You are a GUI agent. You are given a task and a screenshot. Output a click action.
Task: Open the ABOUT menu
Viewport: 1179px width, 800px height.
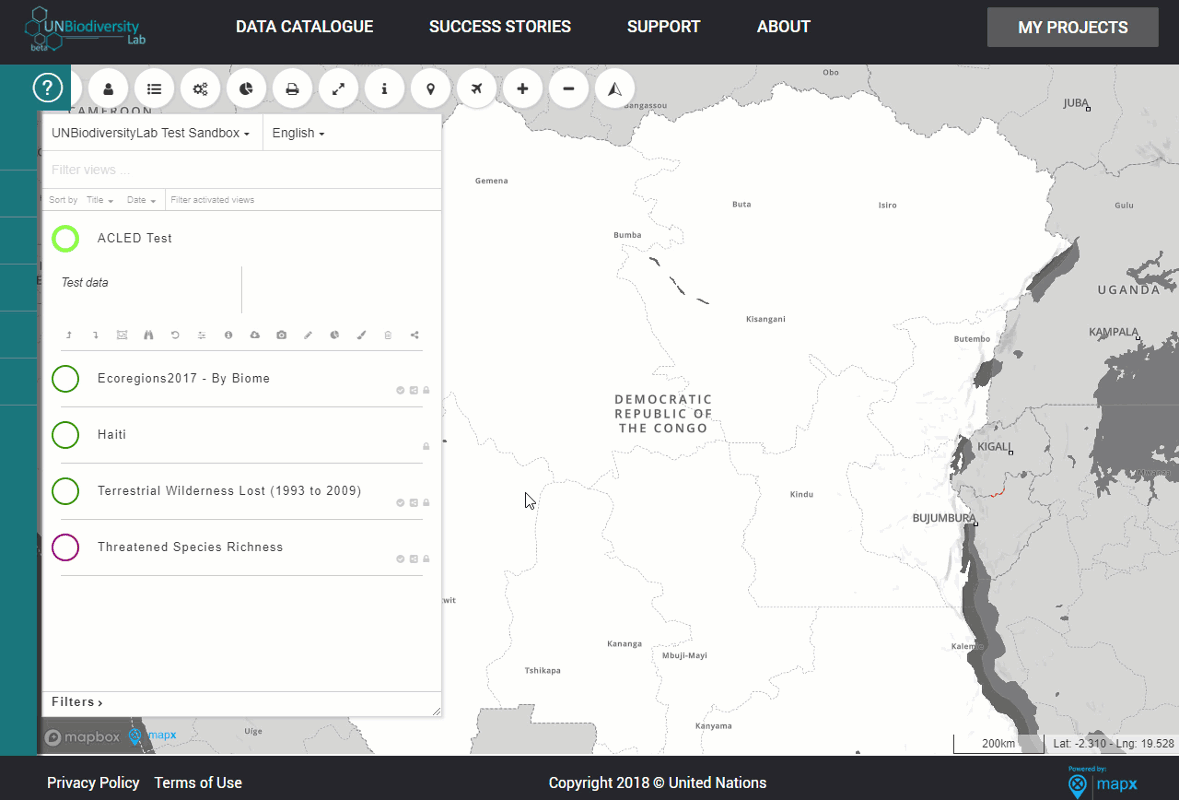pyautogui.click(x=783, y=27)
